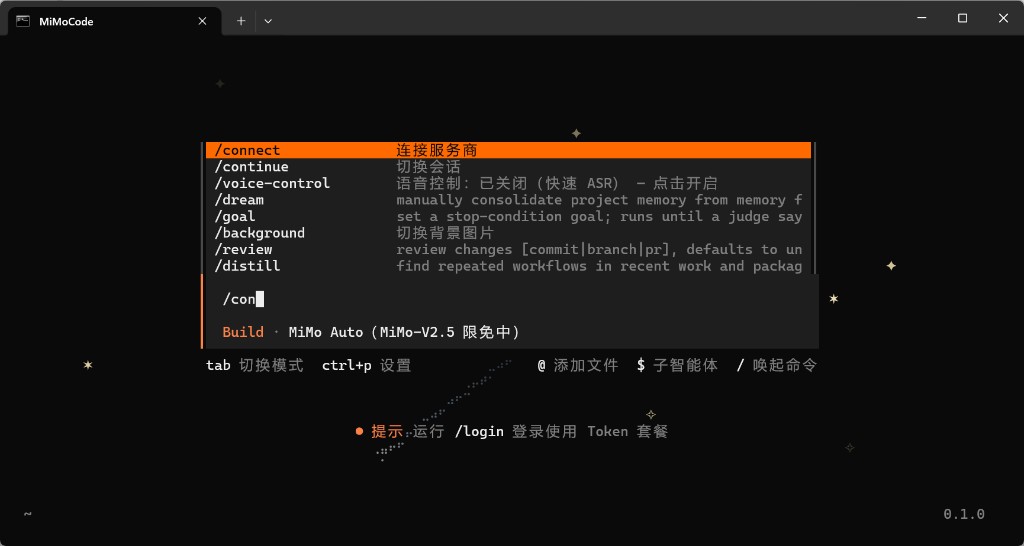Choose the /dream command

(508, 200)
